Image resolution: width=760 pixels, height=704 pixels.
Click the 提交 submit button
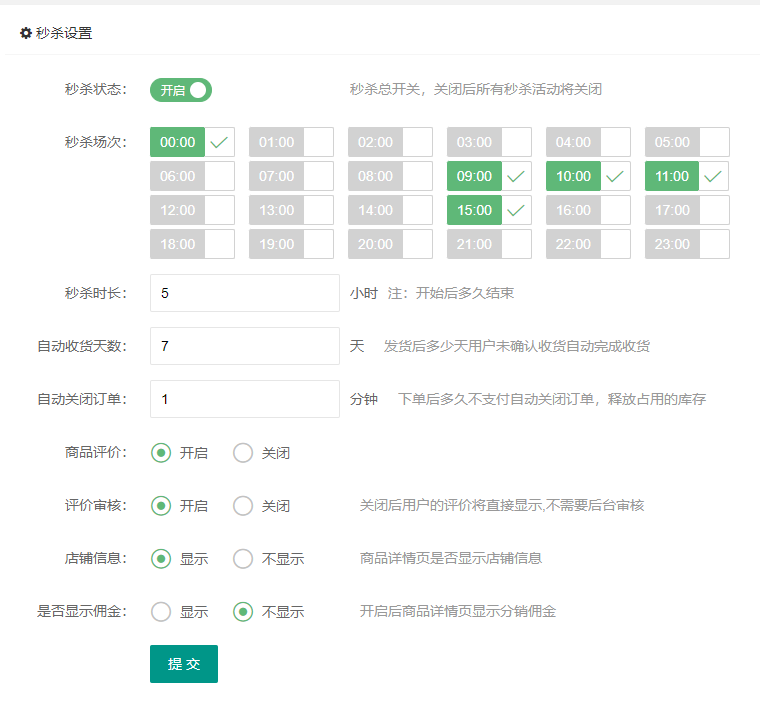[x=184, y=664]
